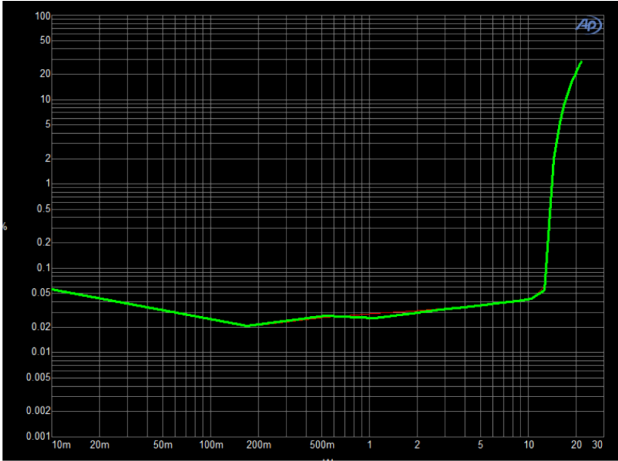Viewport: 618px width, 461px height.
Task: Click the top end of the green curve
Action: [x=581, y=62]
